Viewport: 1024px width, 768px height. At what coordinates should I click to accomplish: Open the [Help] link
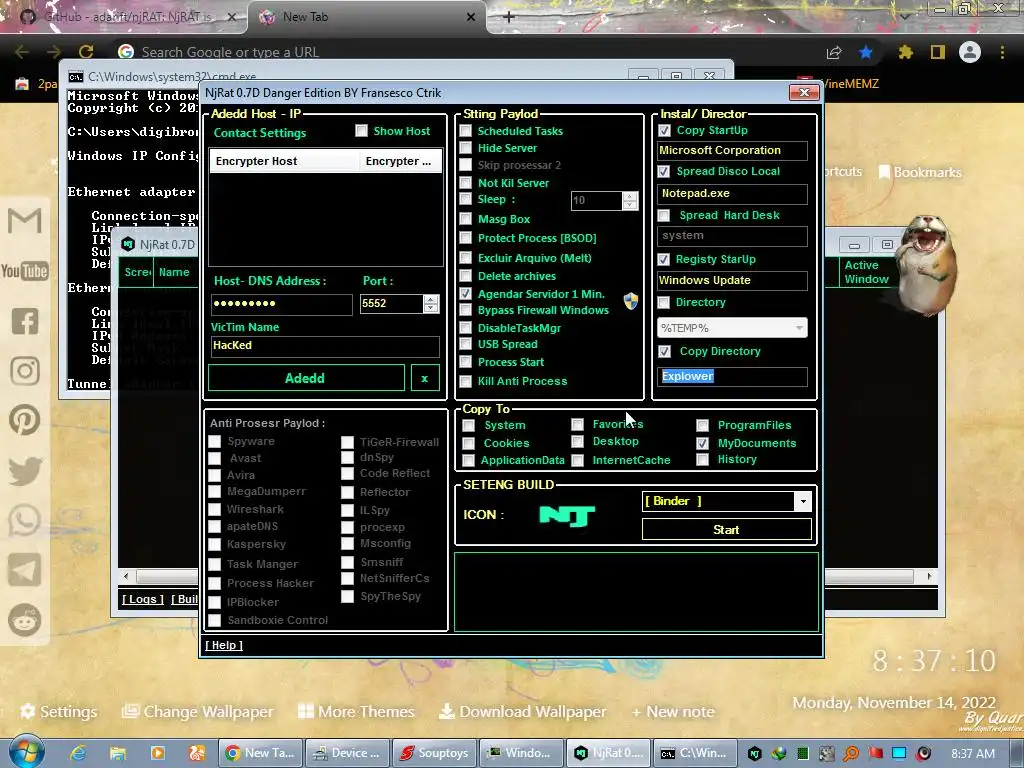(224, 645)
